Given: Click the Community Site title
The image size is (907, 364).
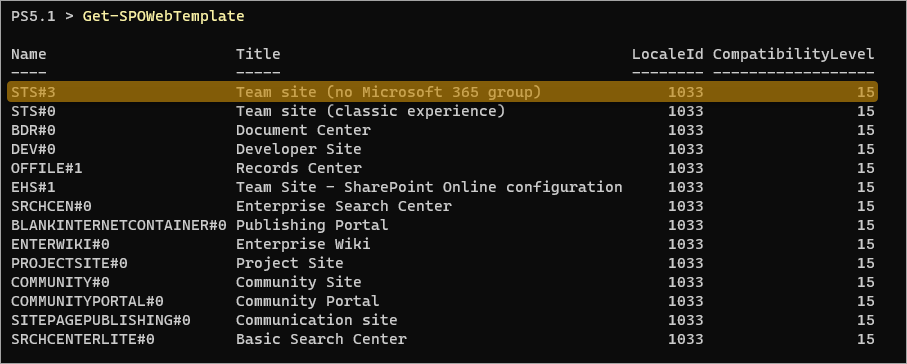Looking at the screenshot, I should (298, 282).
